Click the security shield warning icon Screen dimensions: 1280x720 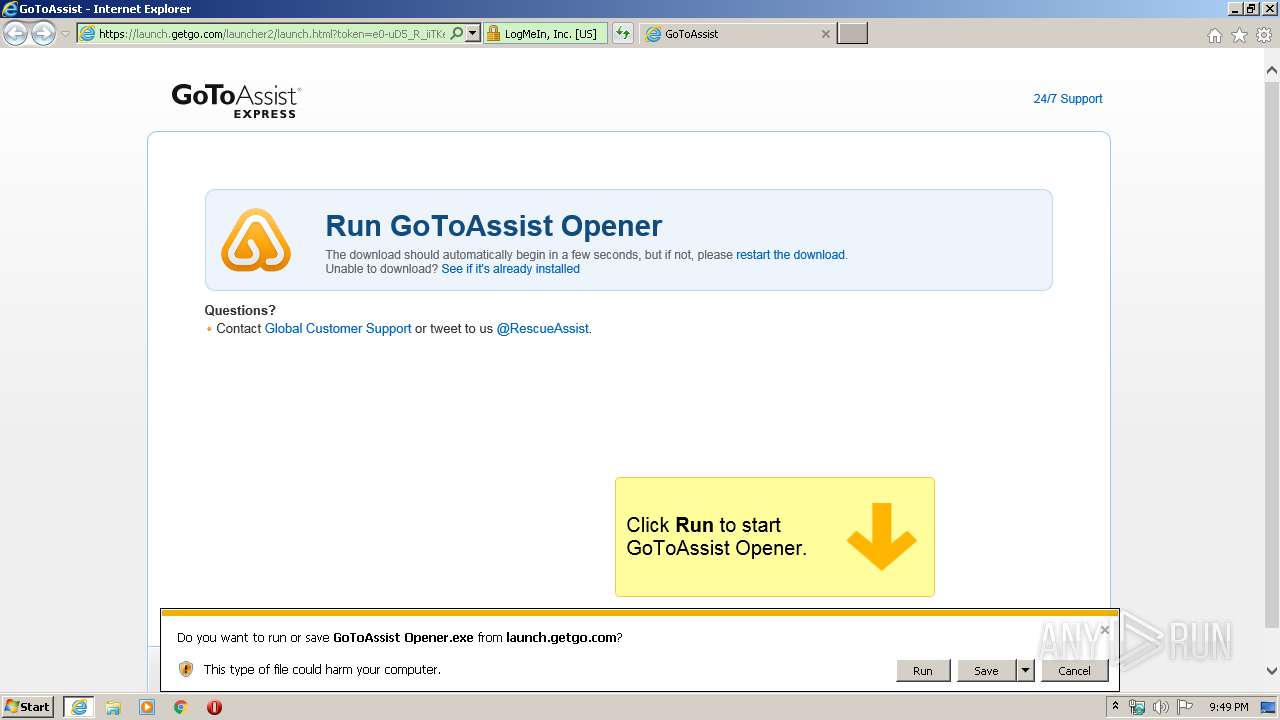(x=186, y=669)
